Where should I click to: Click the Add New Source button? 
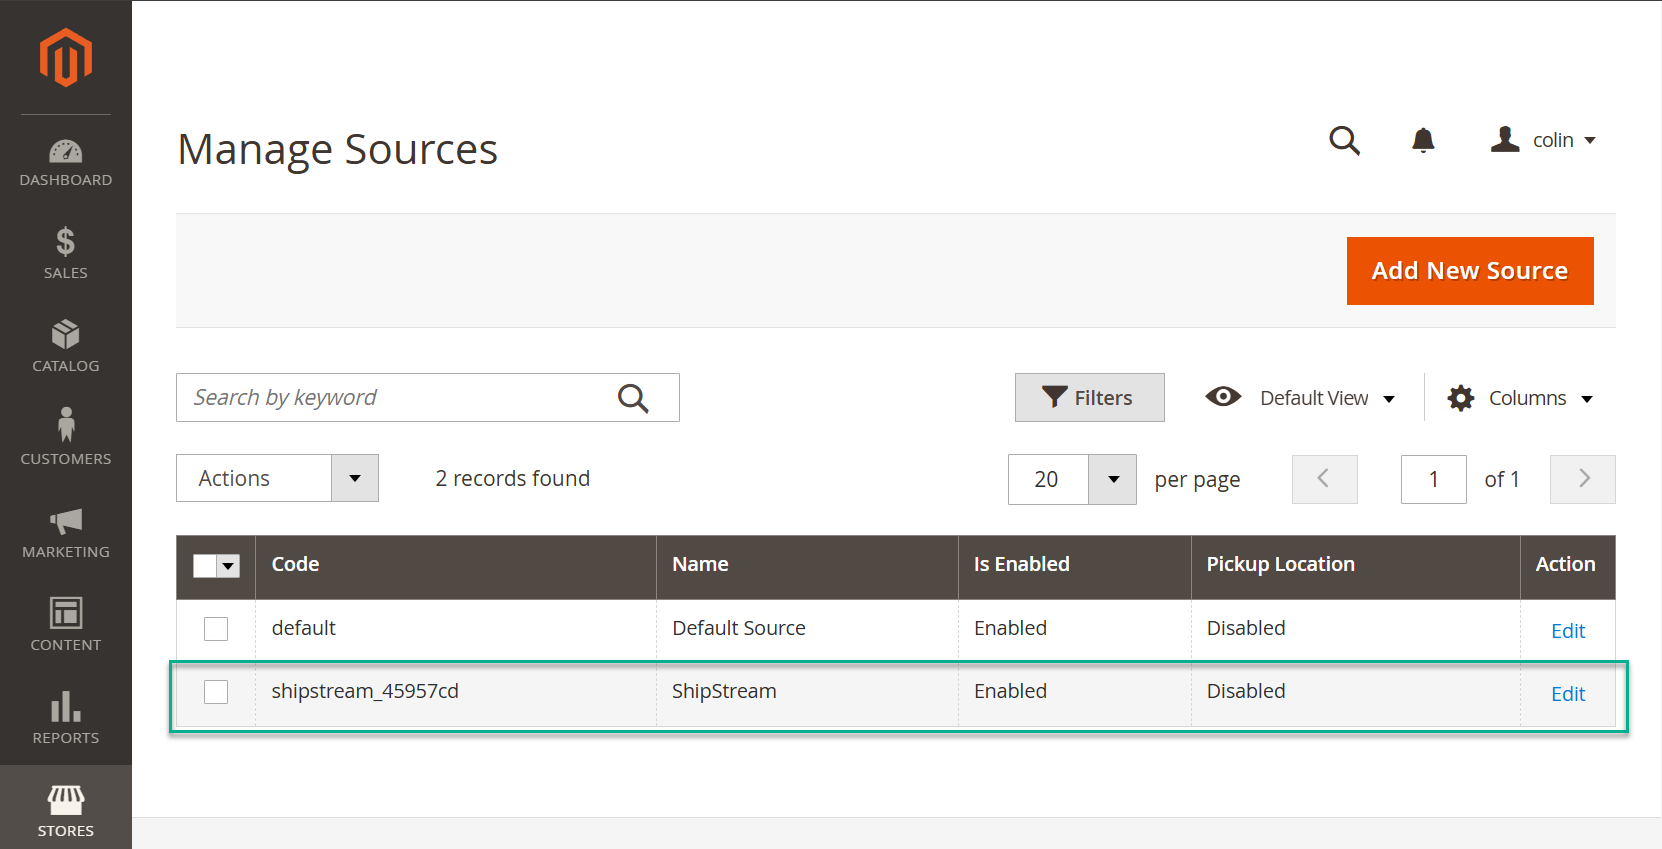pyautogui.click(x=1469, y=271)
